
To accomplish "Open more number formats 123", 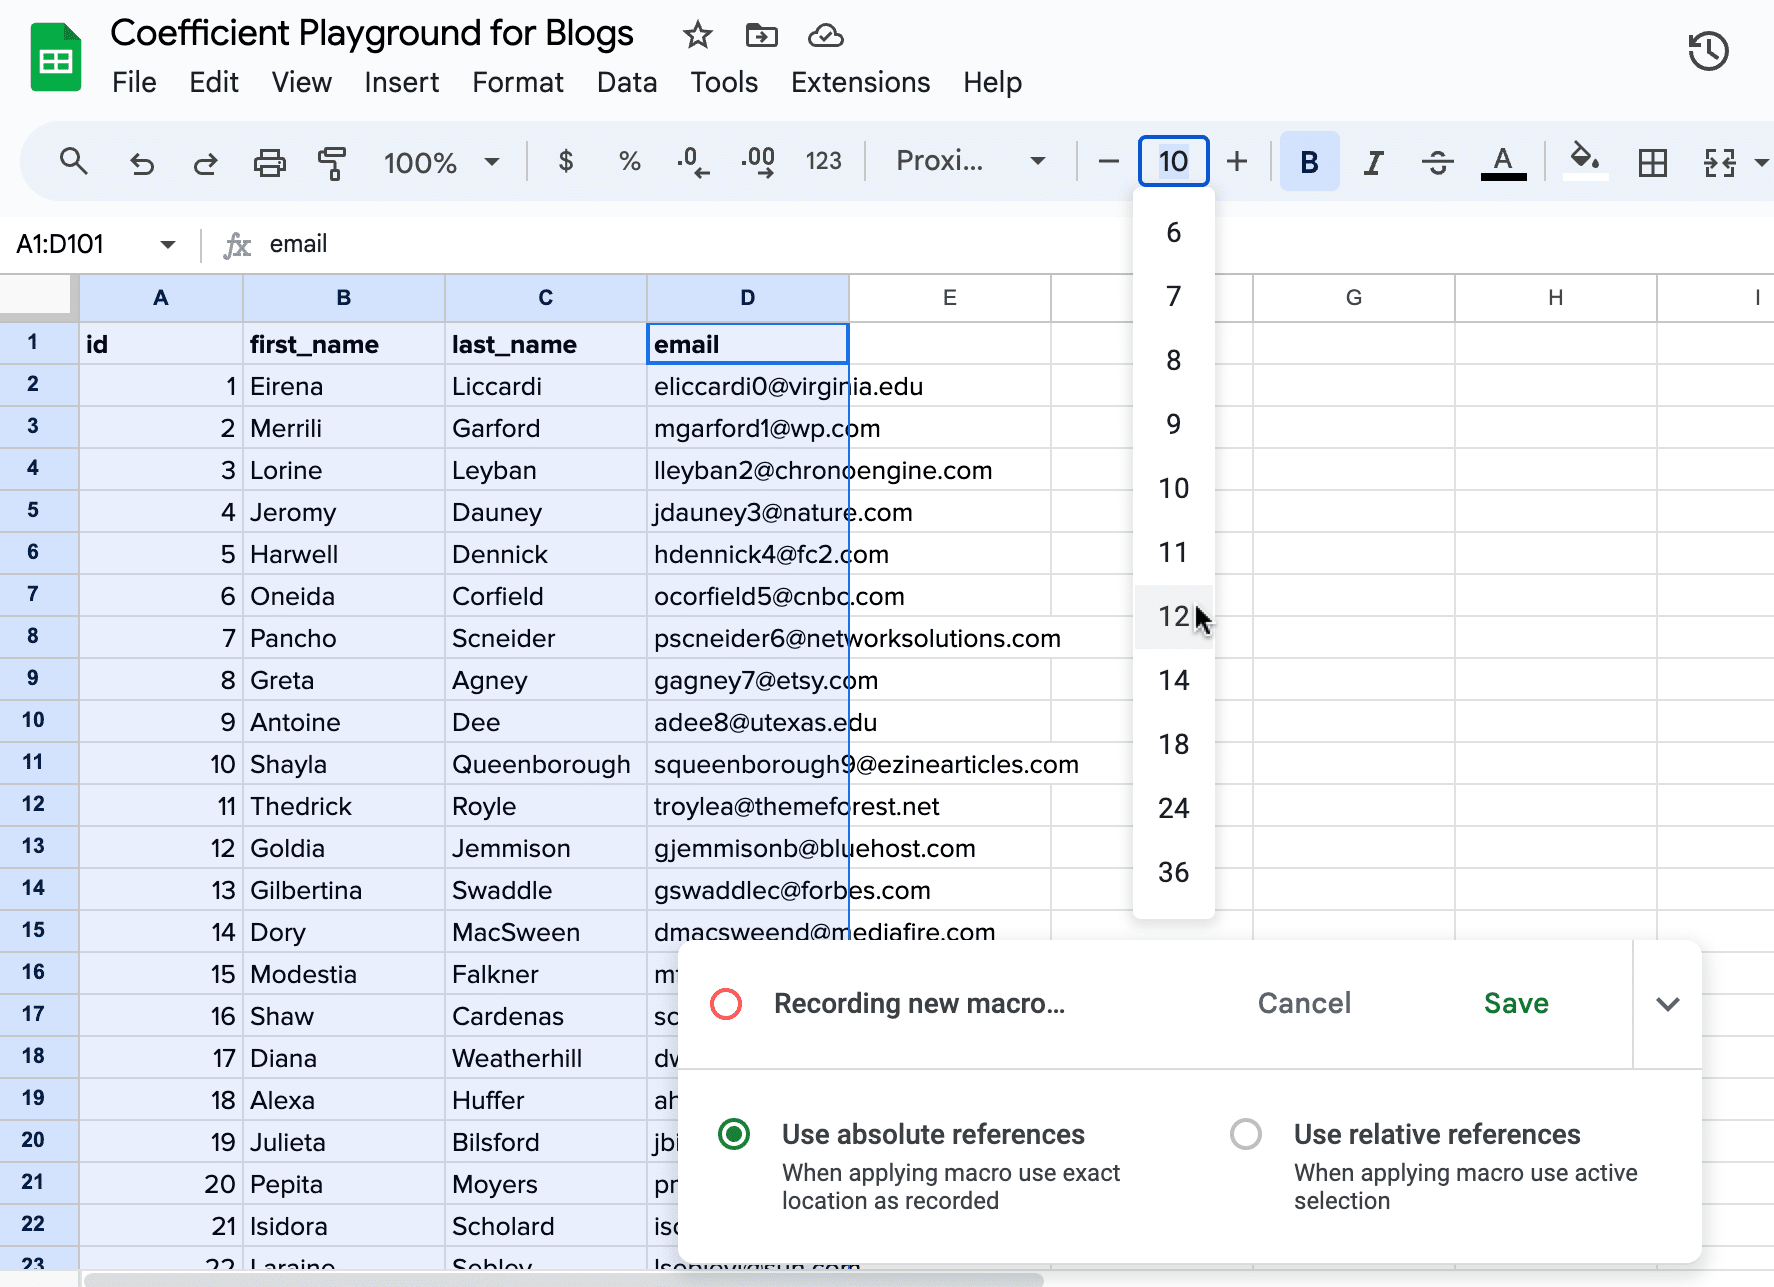I will click(823, 161).
